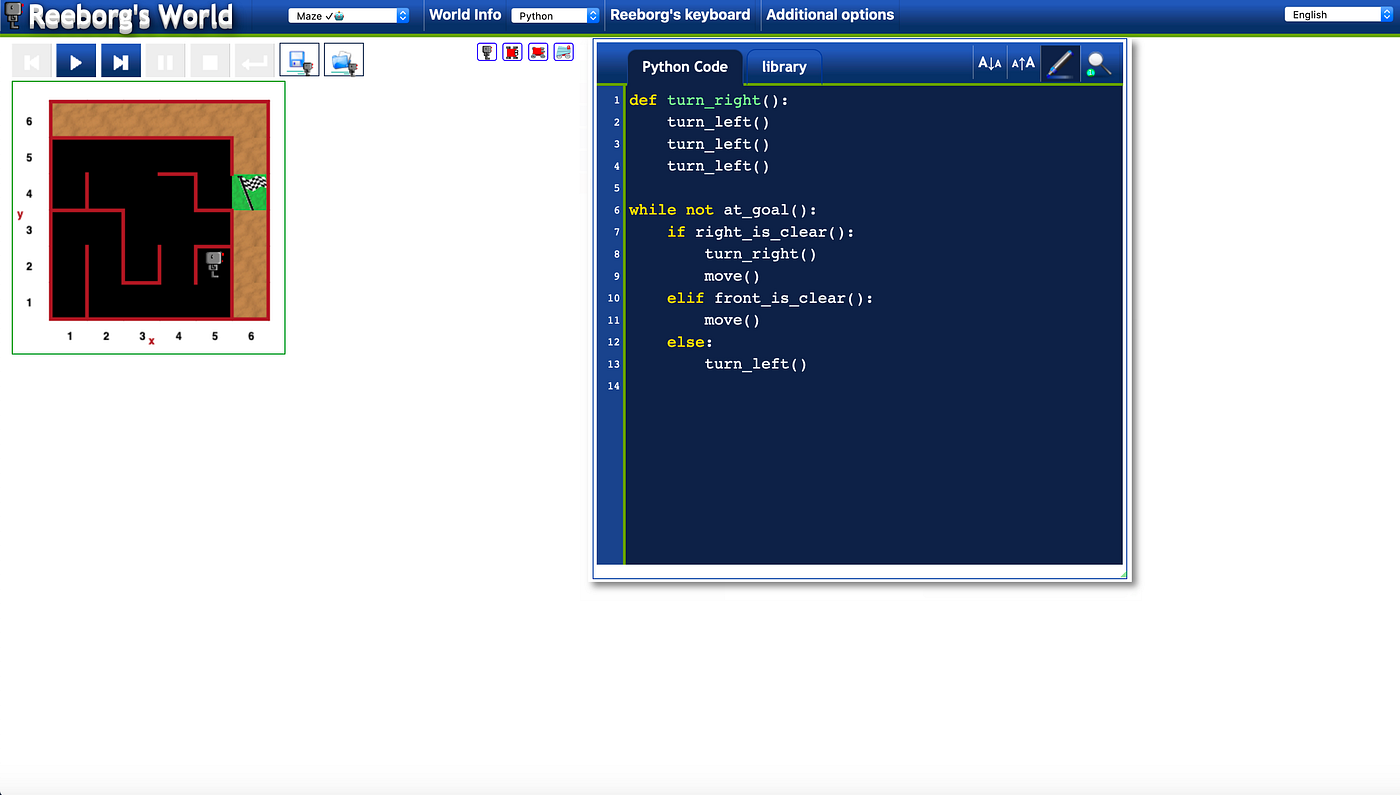The image size is (1400, 795).
Task: Open Additional options
Action: 830,15
